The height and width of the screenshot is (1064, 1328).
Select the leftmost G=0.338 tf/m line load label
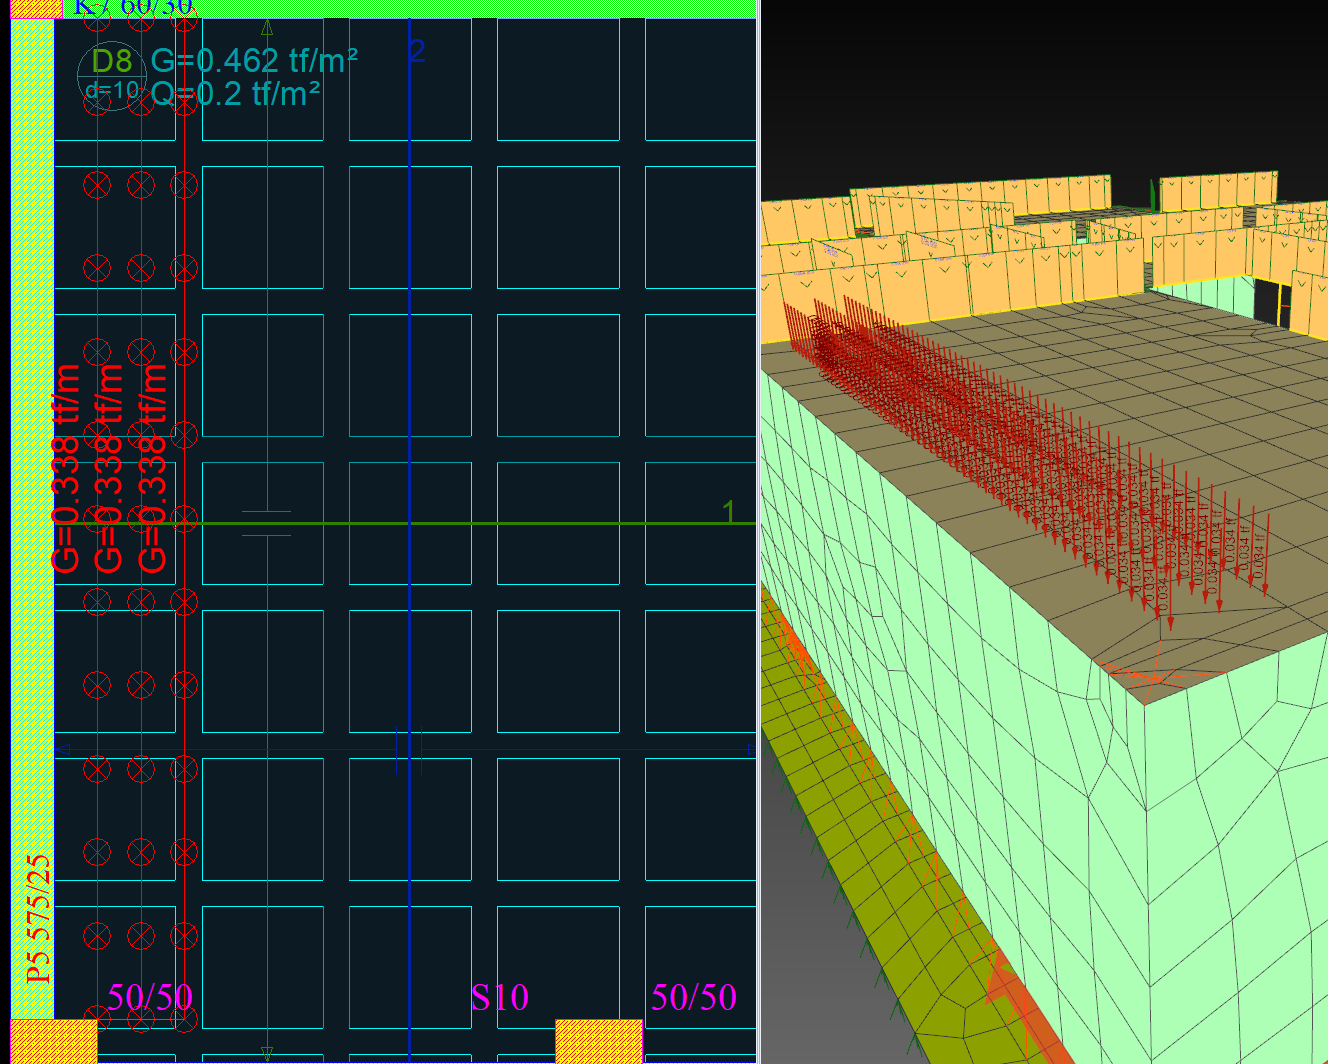[x=65, y=468]
